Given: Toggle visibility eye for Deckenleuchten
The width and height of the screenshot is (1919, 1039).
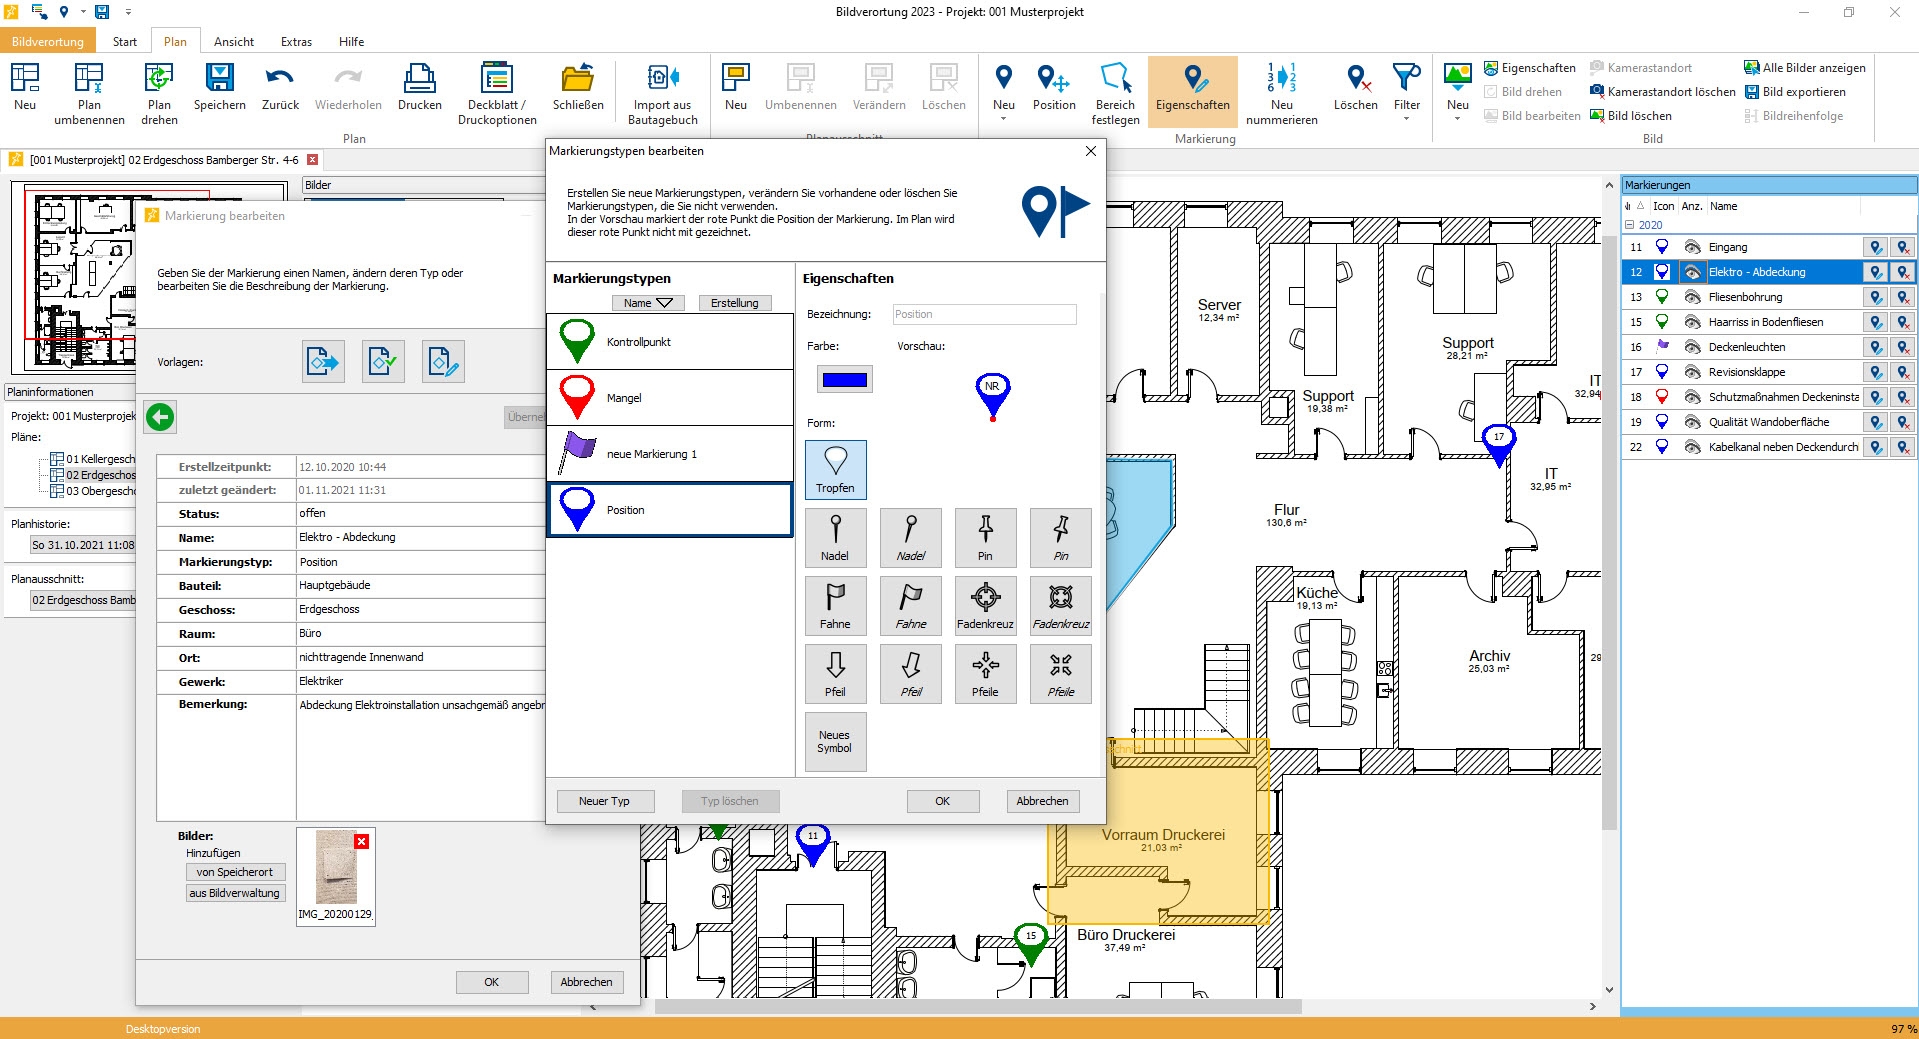Looking at the screenshot, I should pos(1692,347).
